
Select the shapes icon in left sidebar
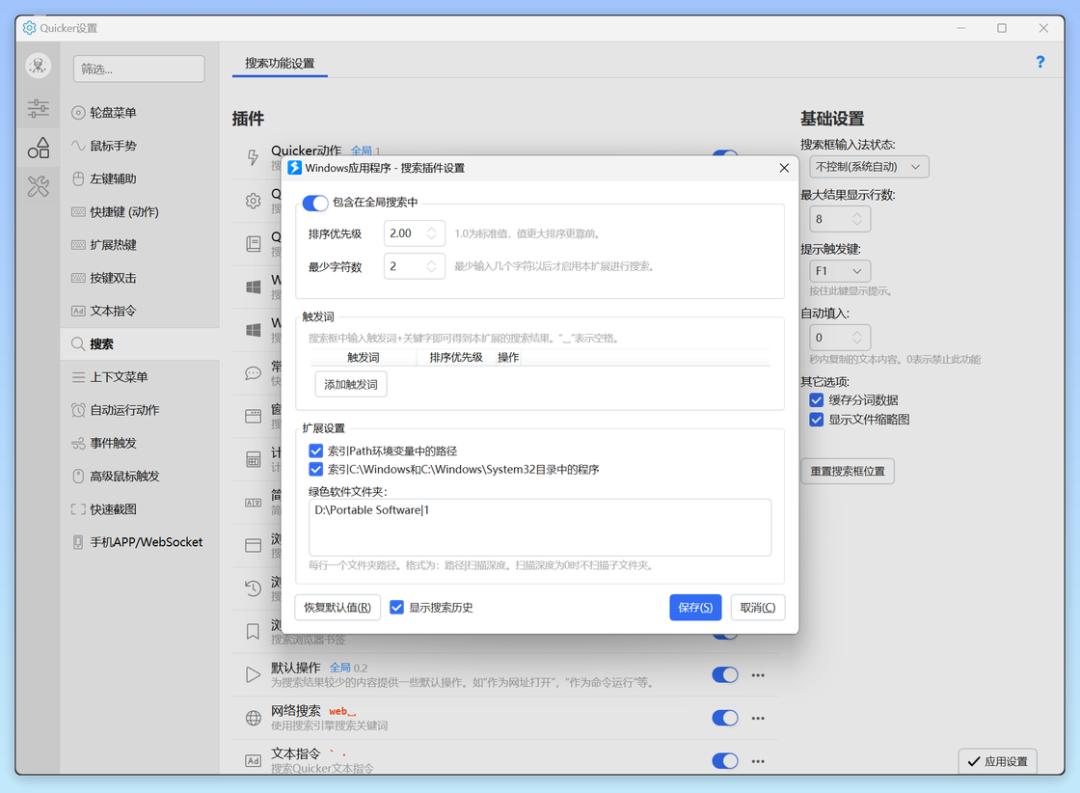pos(38,147)
